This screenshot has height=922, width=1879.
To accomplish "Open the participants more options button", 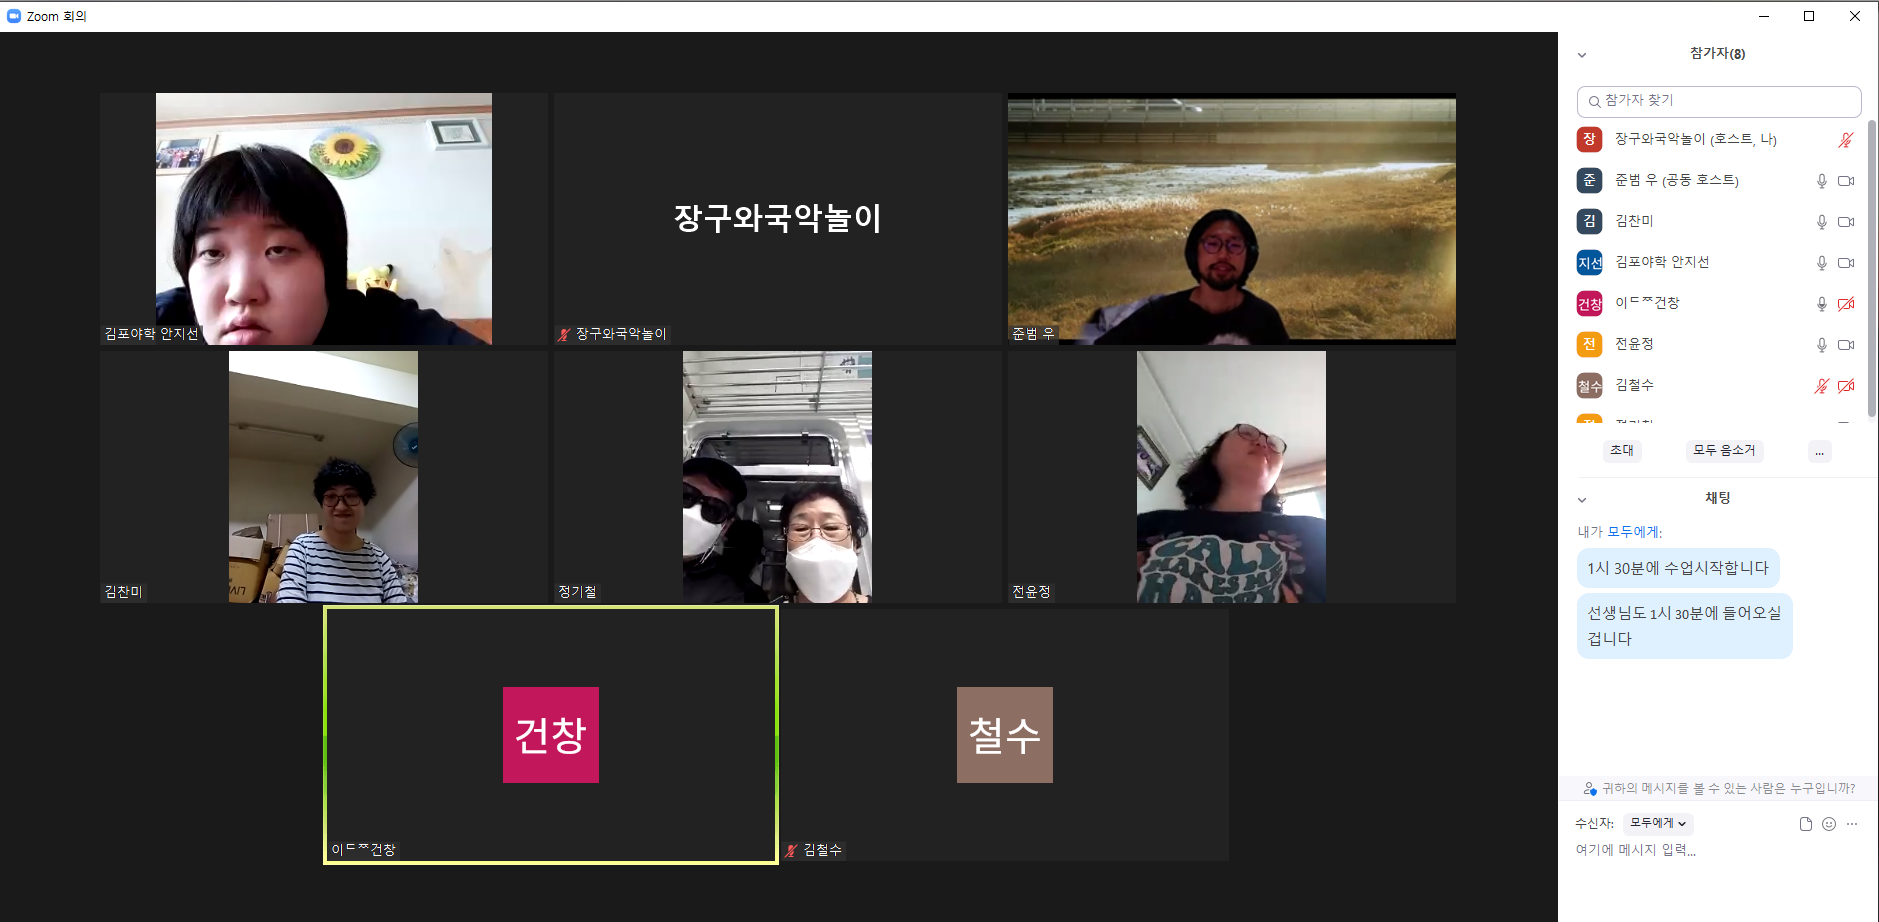I will pyautogui.click(x=1820, y=452).
